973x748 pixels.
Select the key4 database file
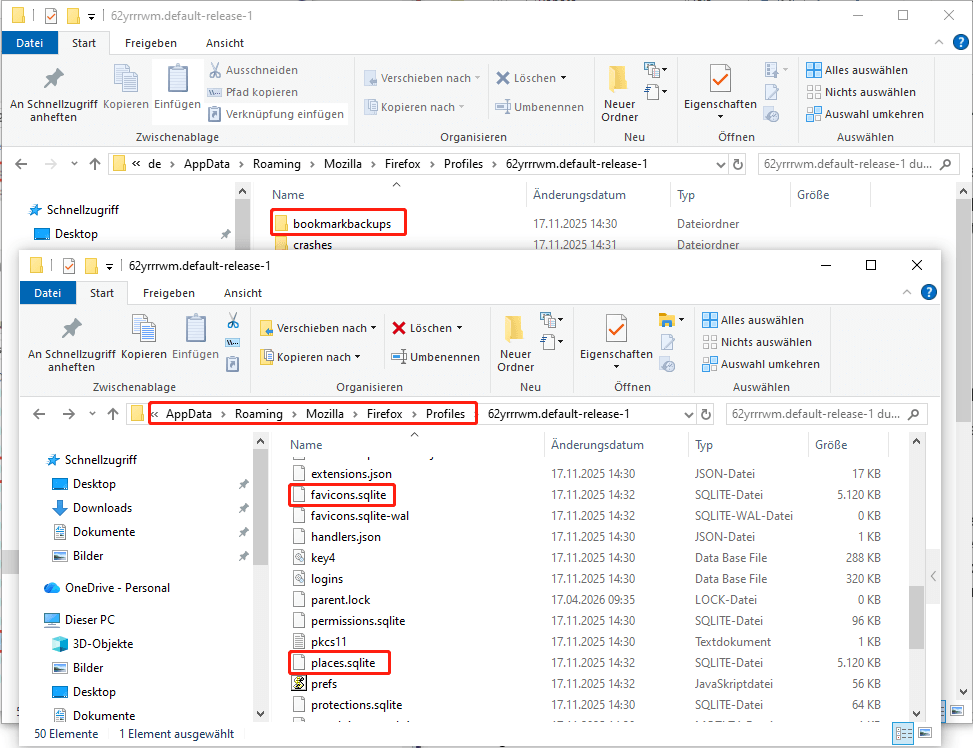(323, 557)
